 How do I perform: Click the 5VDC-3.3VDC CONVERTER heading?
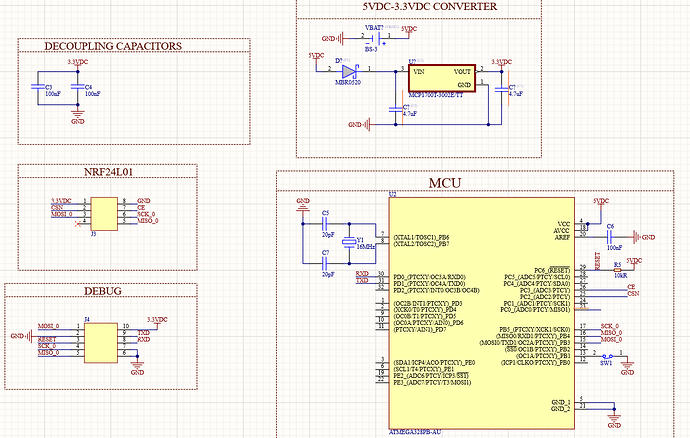coord(429,7)
